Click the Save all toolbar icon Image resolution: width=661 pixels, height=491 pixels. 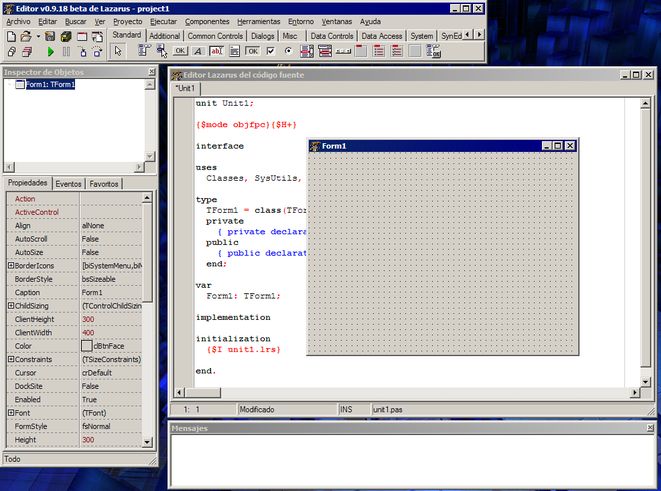point(66,37)
